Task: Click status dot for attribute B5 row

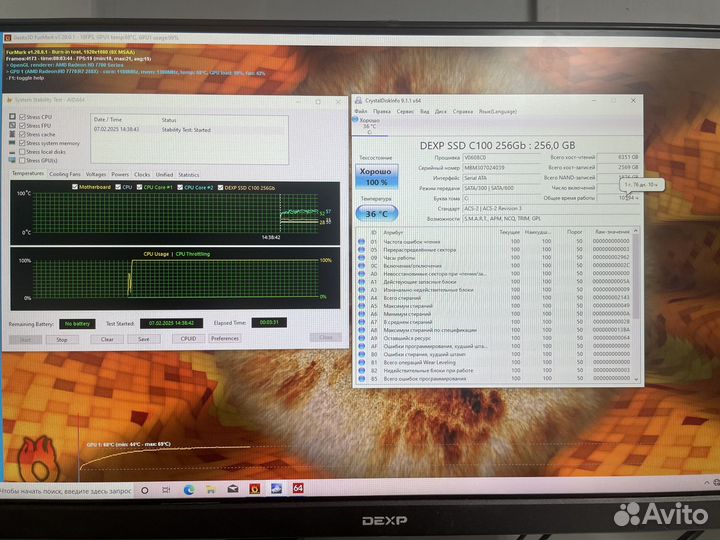Action: click(x=361, y=378)
